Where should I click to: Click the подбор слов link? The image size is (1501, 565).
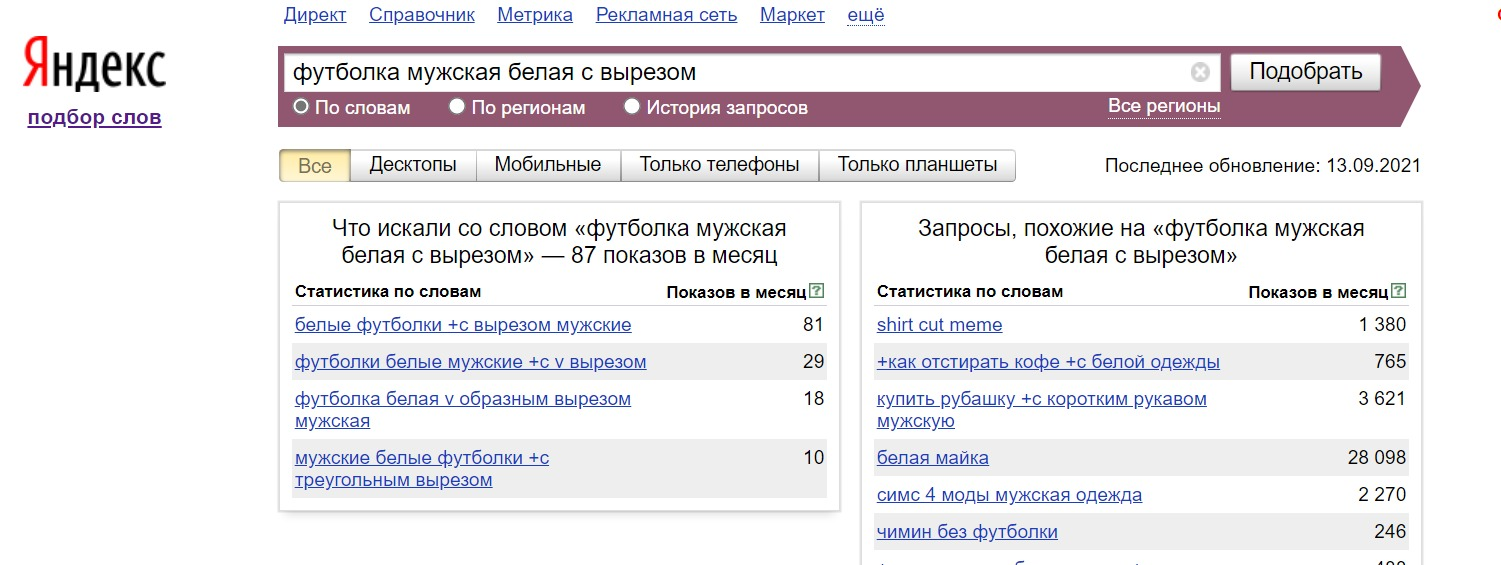click(95, 117)
